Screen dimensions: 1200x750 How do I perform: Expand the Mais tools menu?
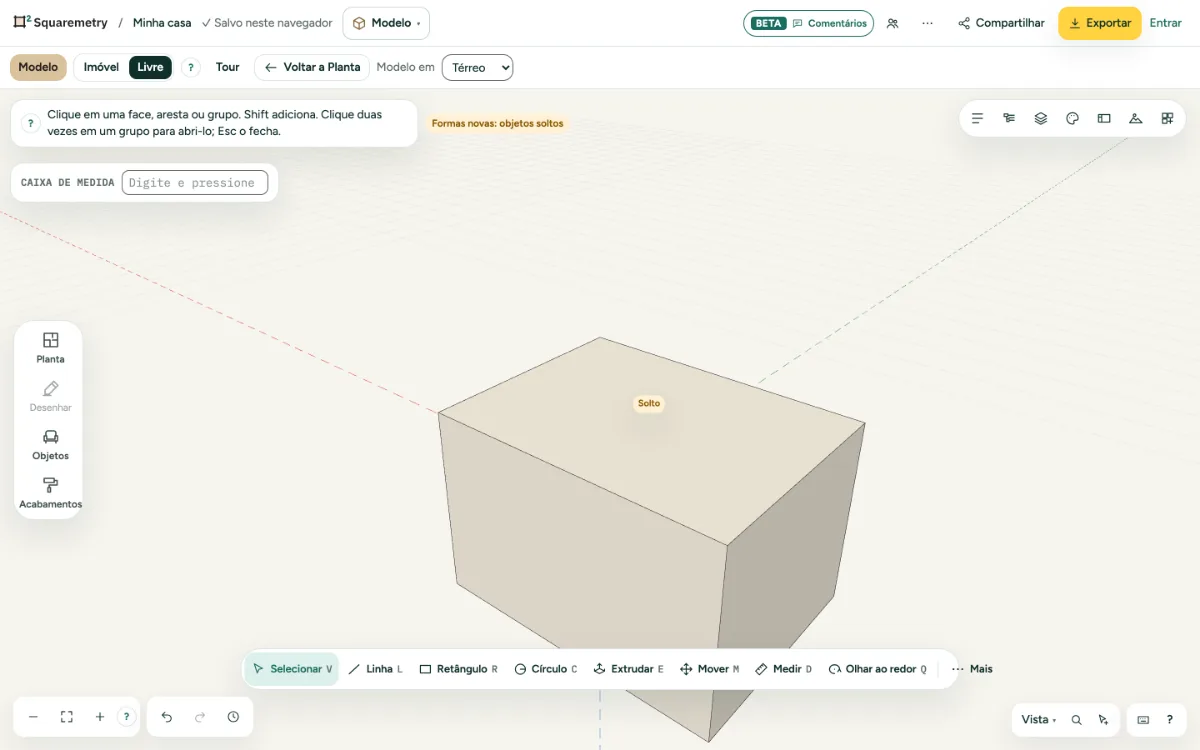[x=972, y=669]
